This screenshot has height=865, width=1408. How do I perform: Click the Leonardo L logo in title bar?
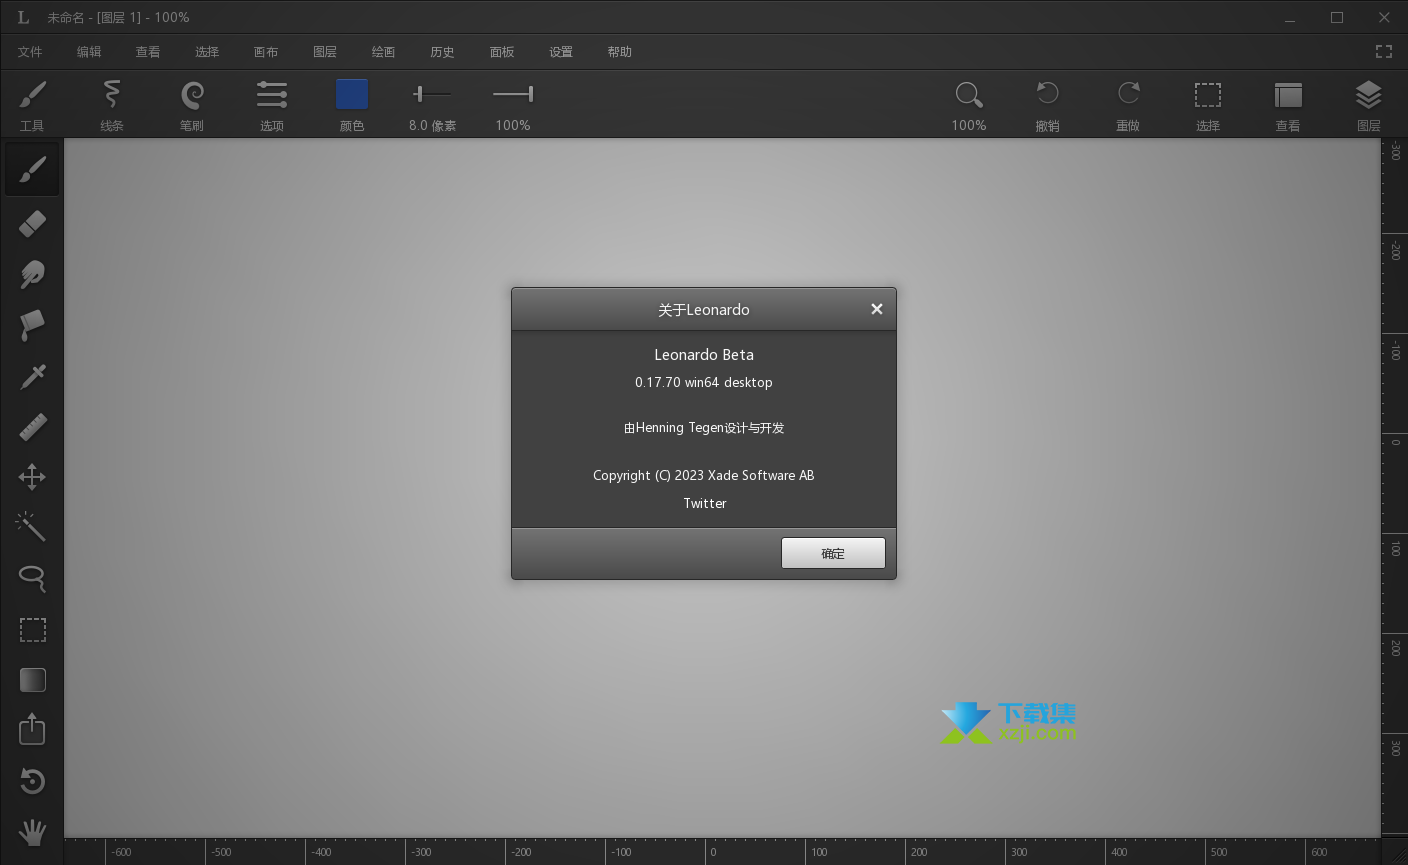pyautogui.click(x=23, y=17)
